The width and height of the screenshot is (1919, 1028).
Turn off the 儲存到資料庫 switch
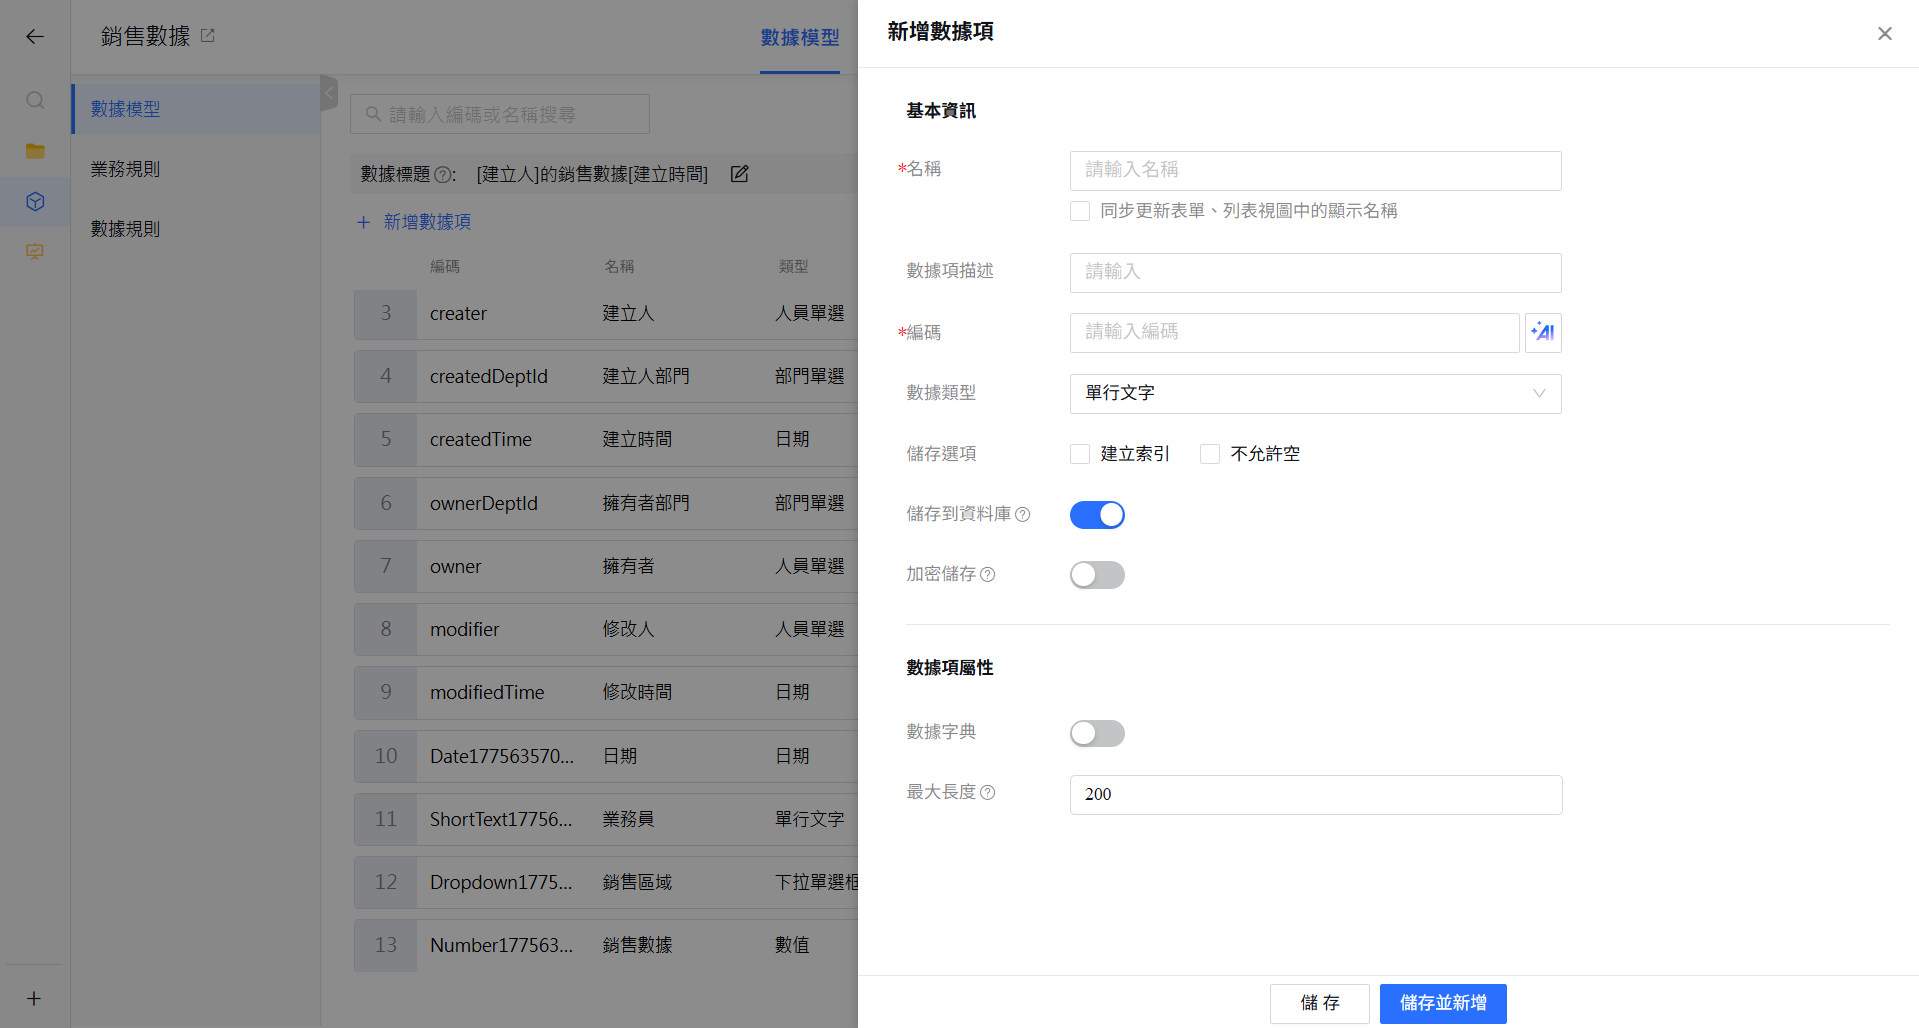click(x=1097, y=515)
